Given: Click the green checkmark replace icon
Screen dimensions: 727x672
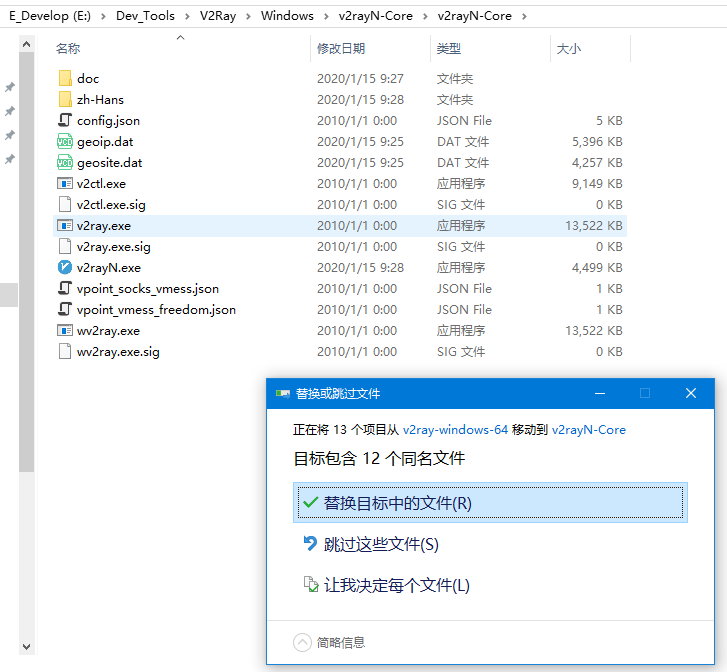Looking at the screenshot, I should [310, 502].
